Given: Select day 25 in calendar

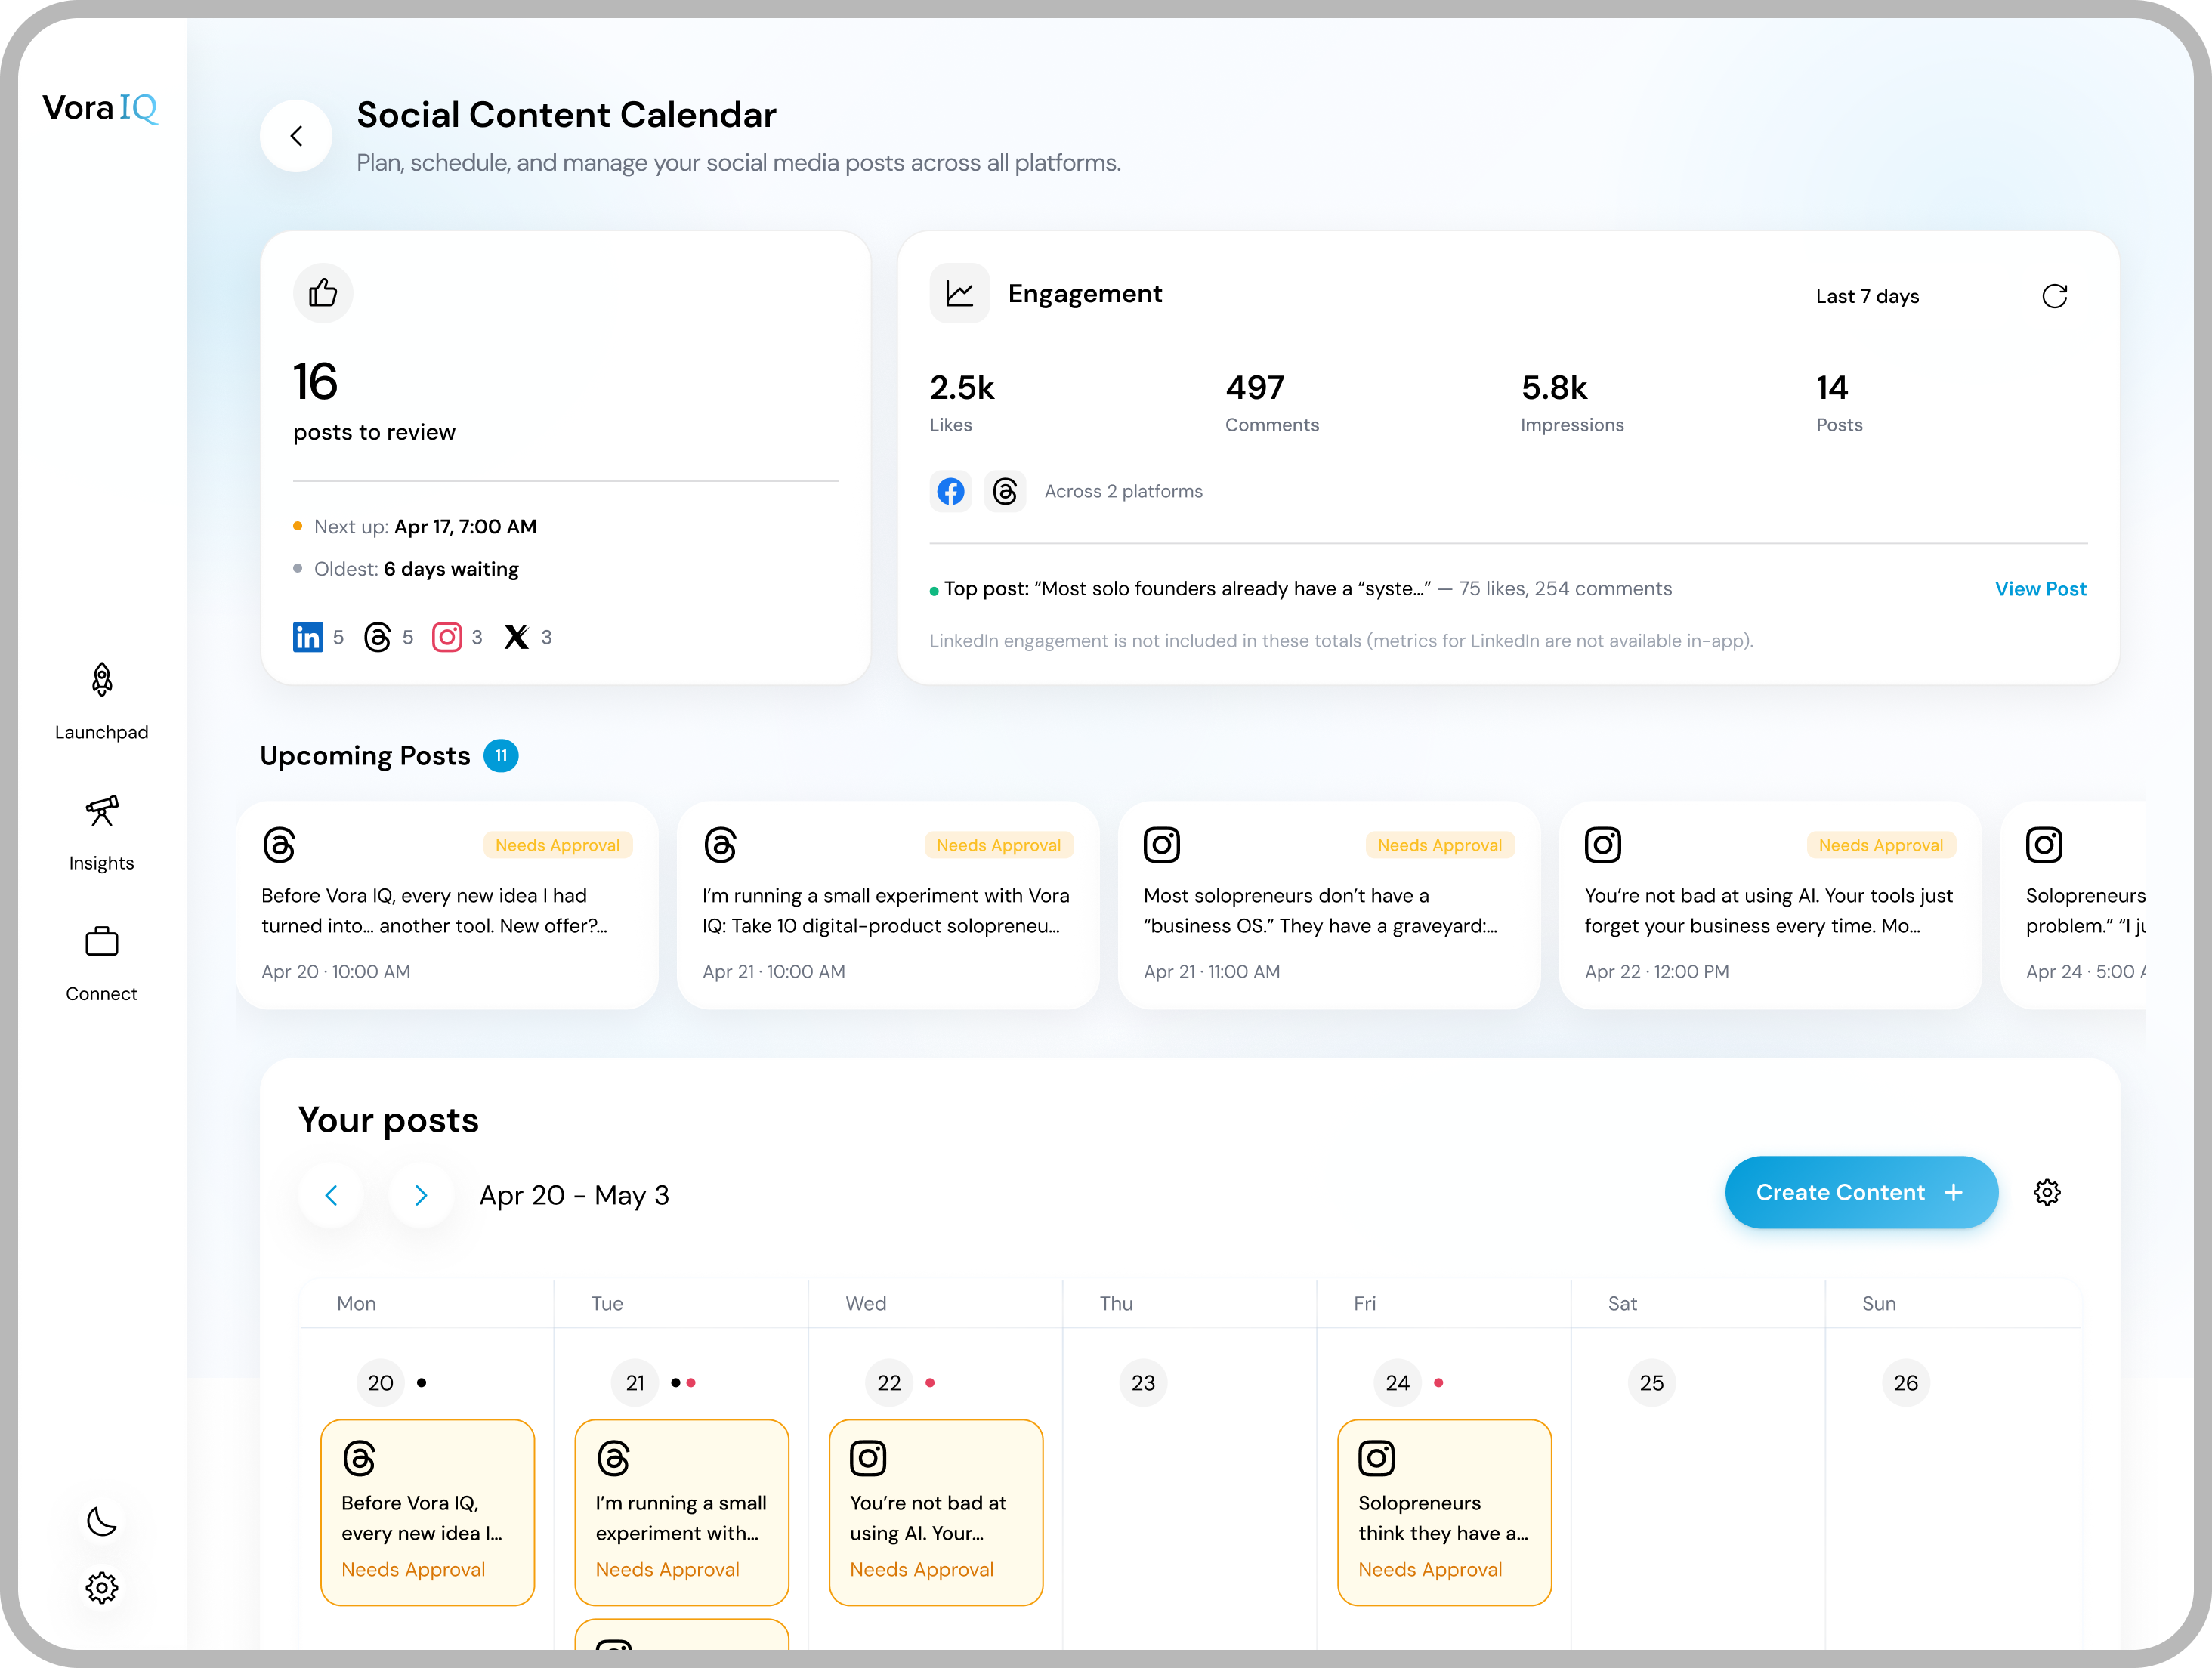Looking at the screenshot, I should coord(1652,1383).
